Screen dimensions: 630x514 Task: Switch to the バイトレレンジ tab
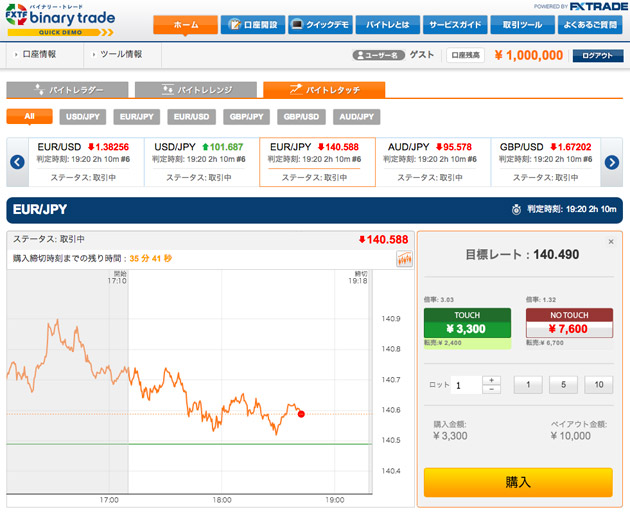click(x=196, y=90)
